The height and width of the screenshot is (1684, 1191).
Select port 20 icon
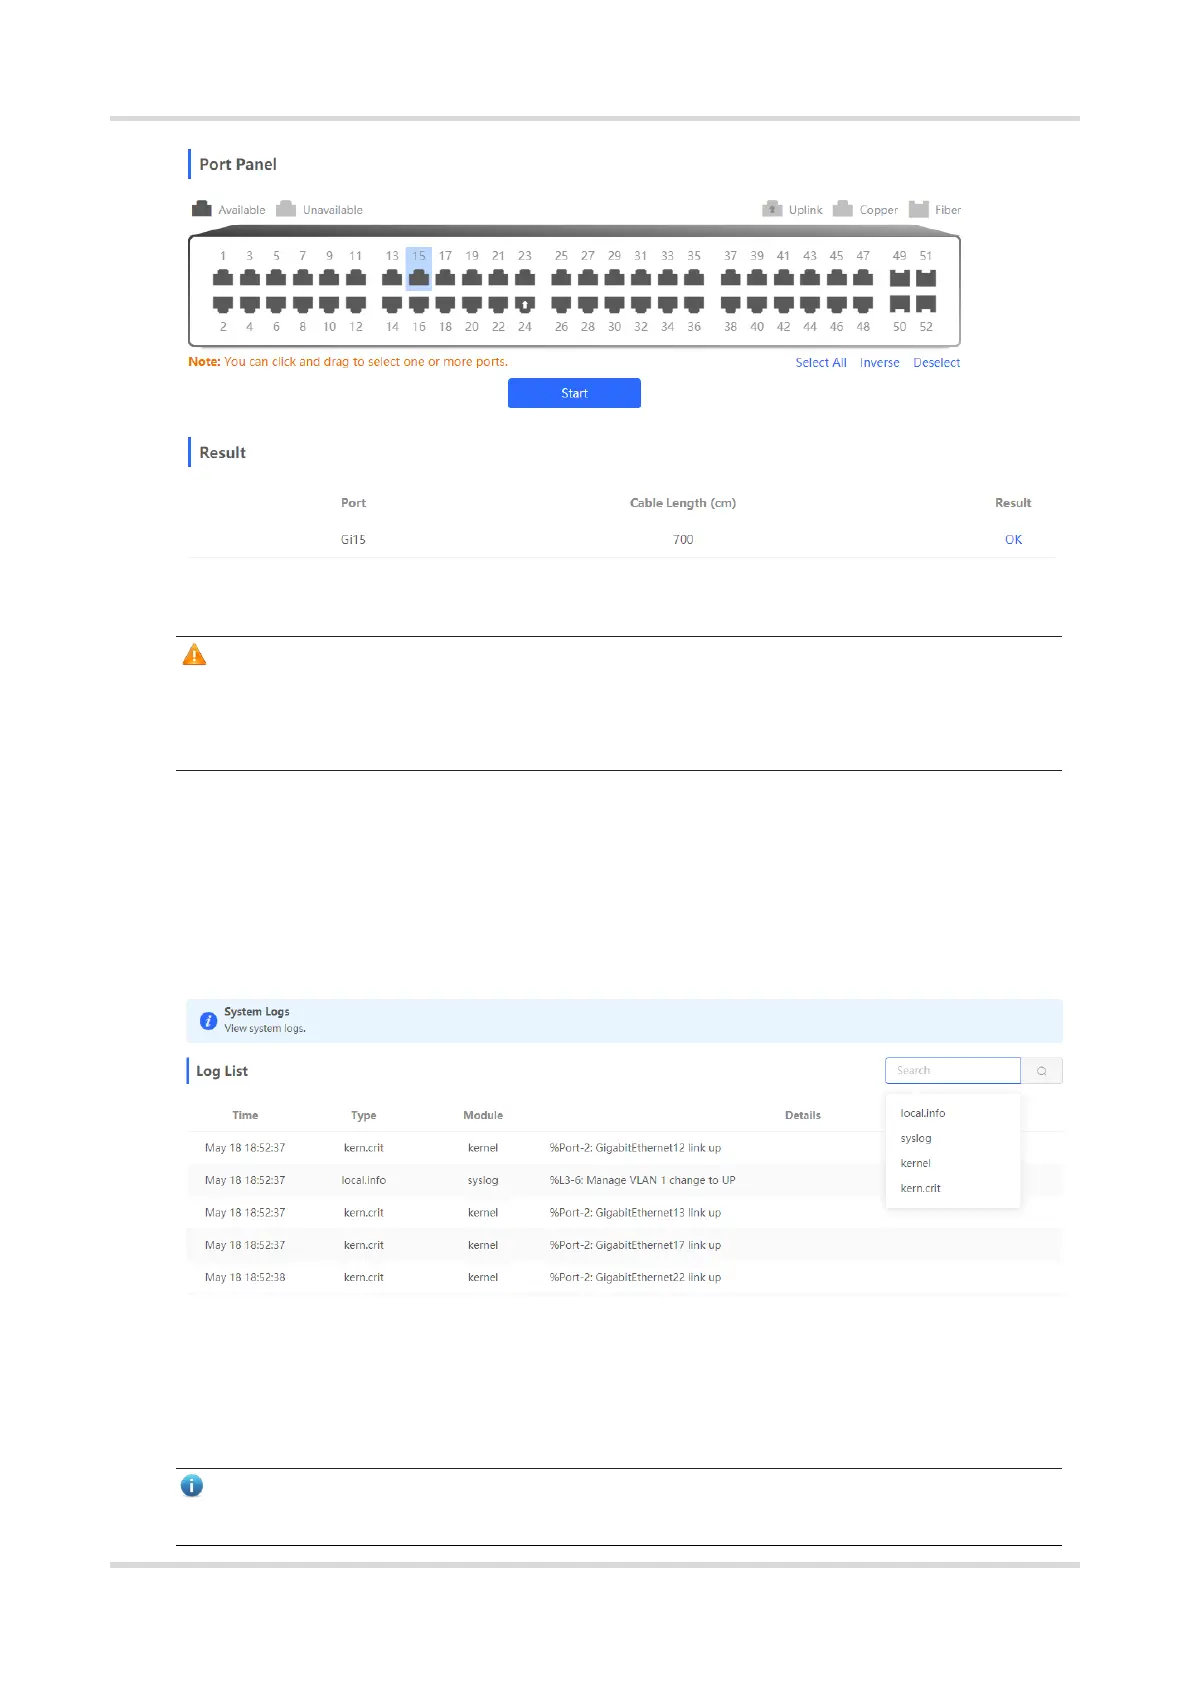click(472, 304)
